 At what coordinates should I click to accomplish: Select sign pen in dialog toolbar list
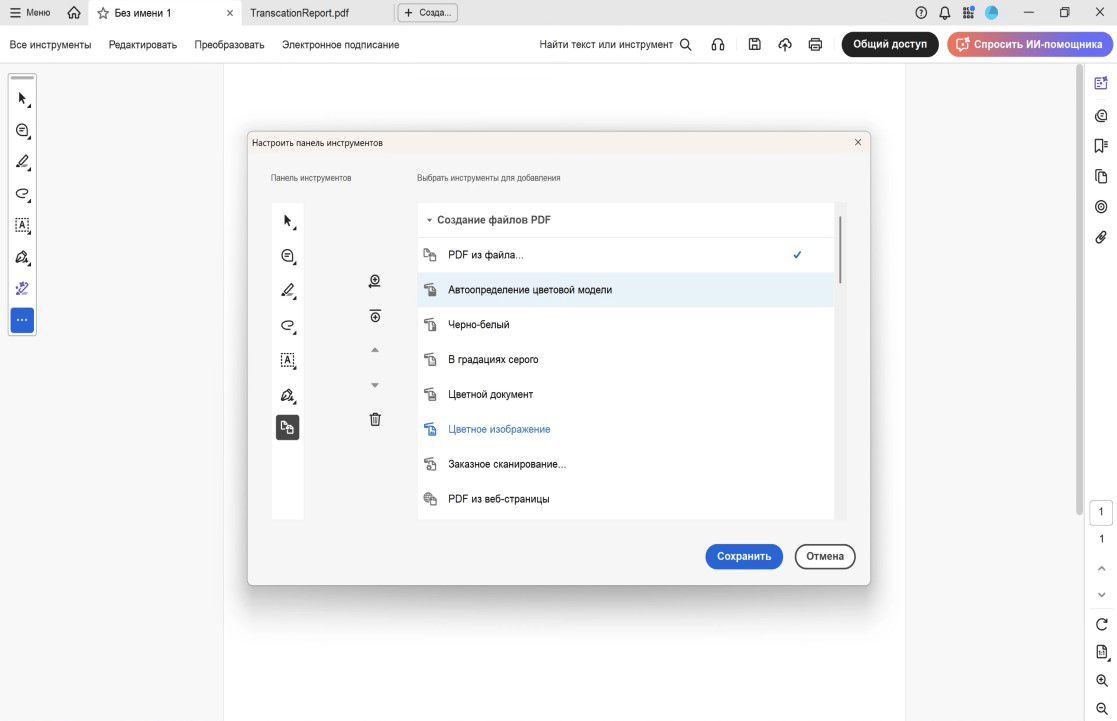pyautogui.click(x=288, y=395)
